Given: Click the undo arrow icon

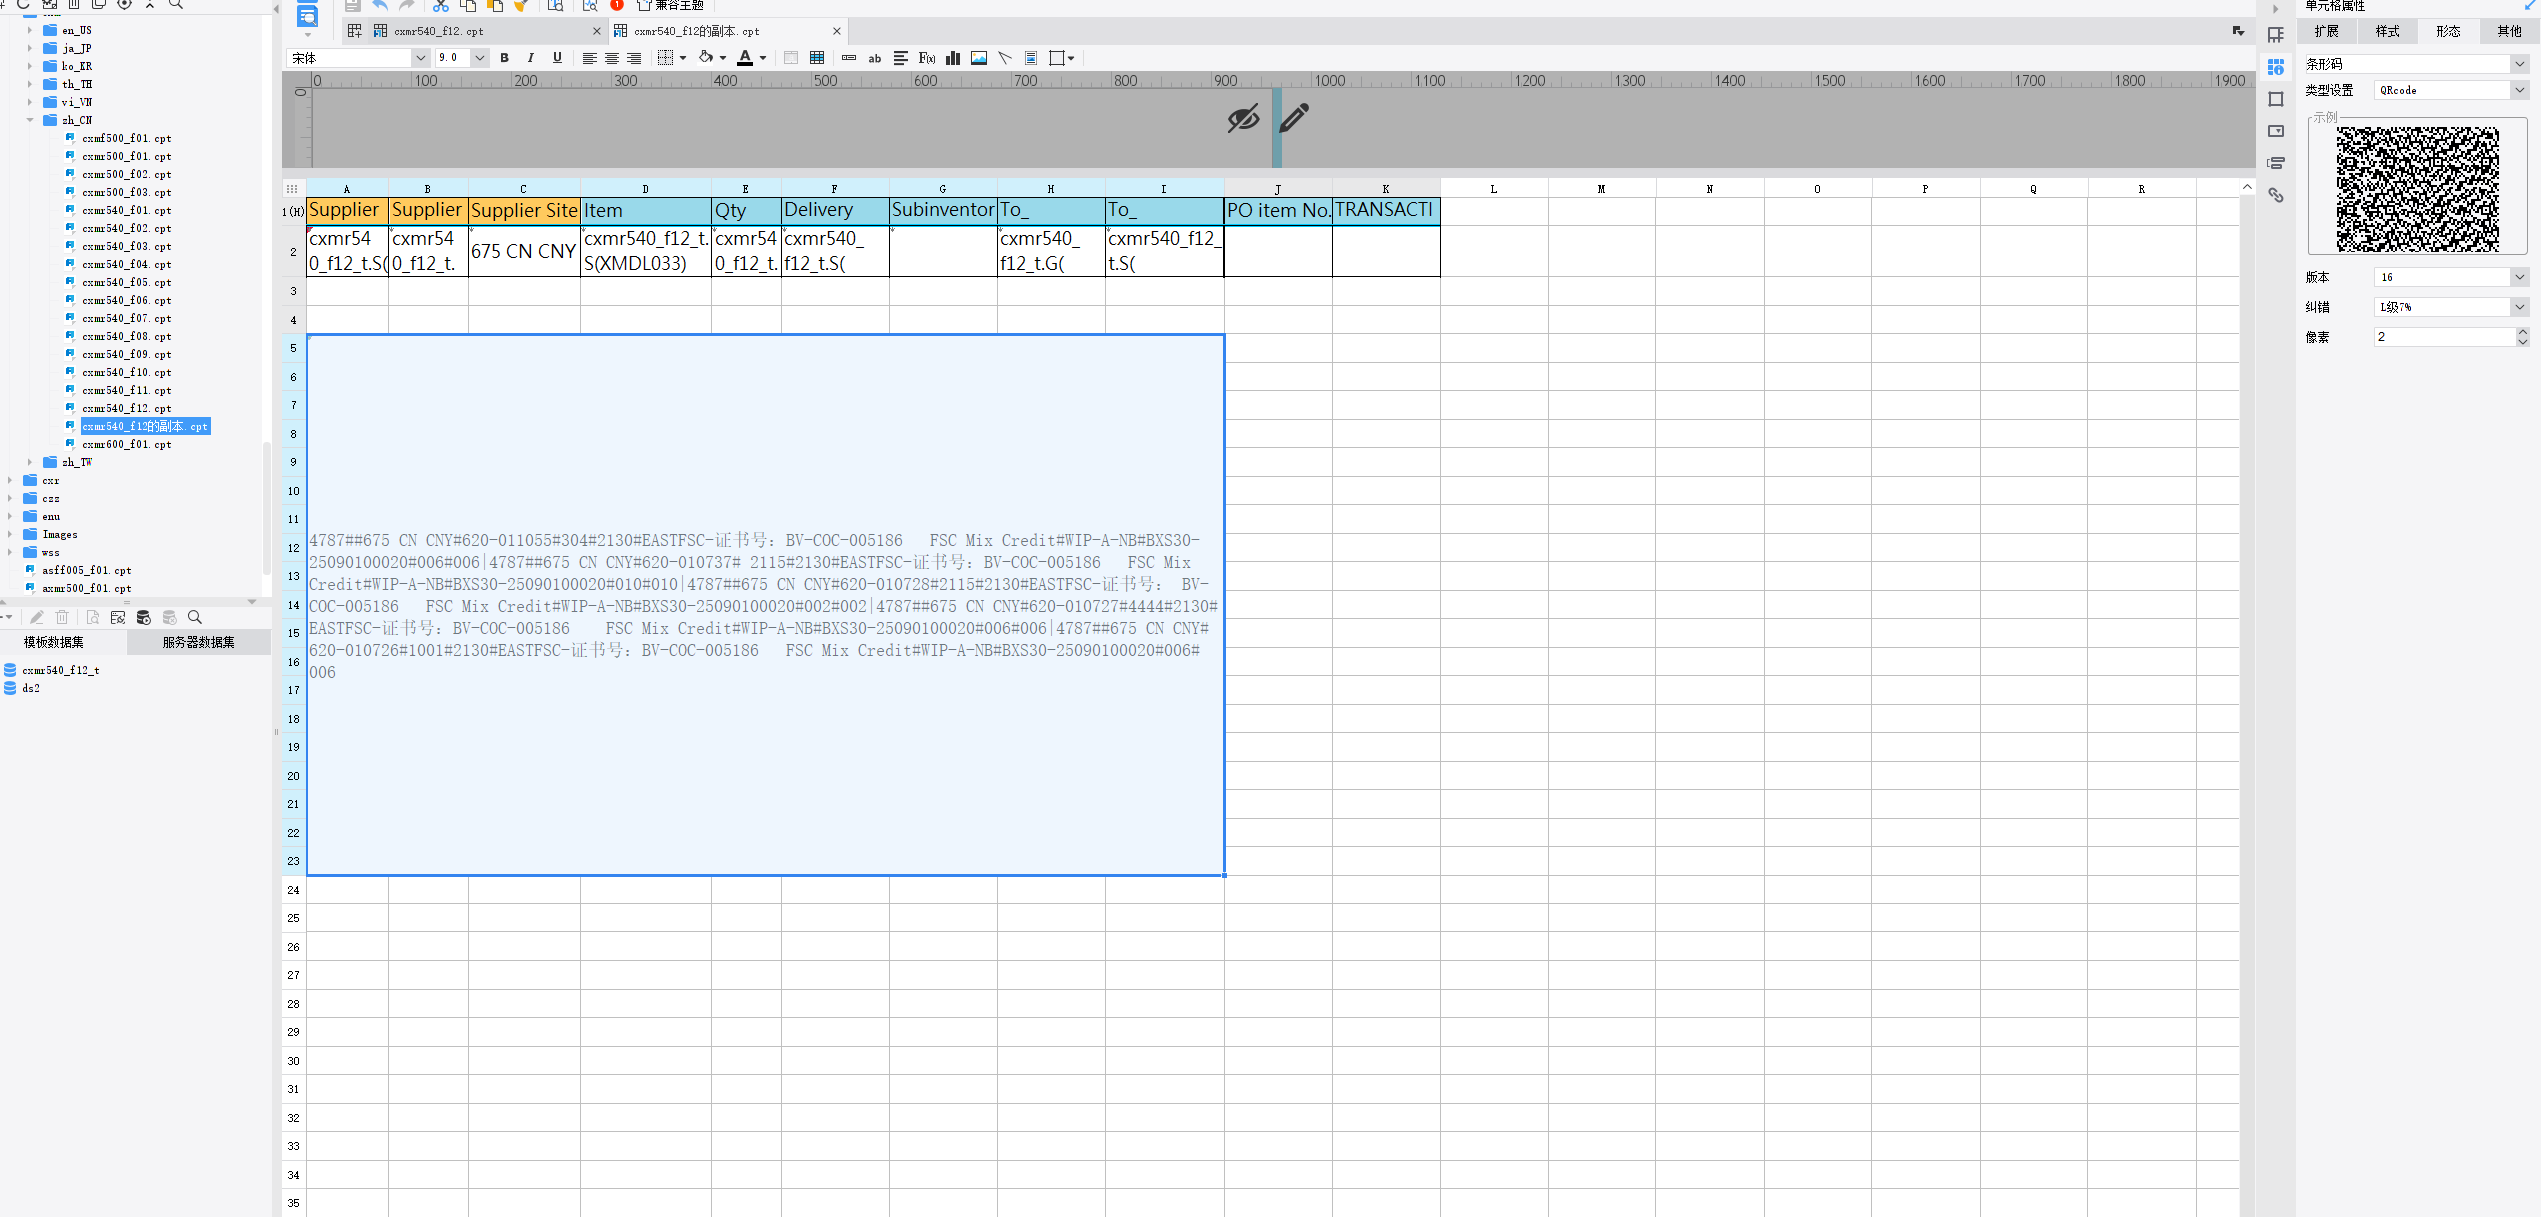Looking at the screenshot, I should coord(380,5).
